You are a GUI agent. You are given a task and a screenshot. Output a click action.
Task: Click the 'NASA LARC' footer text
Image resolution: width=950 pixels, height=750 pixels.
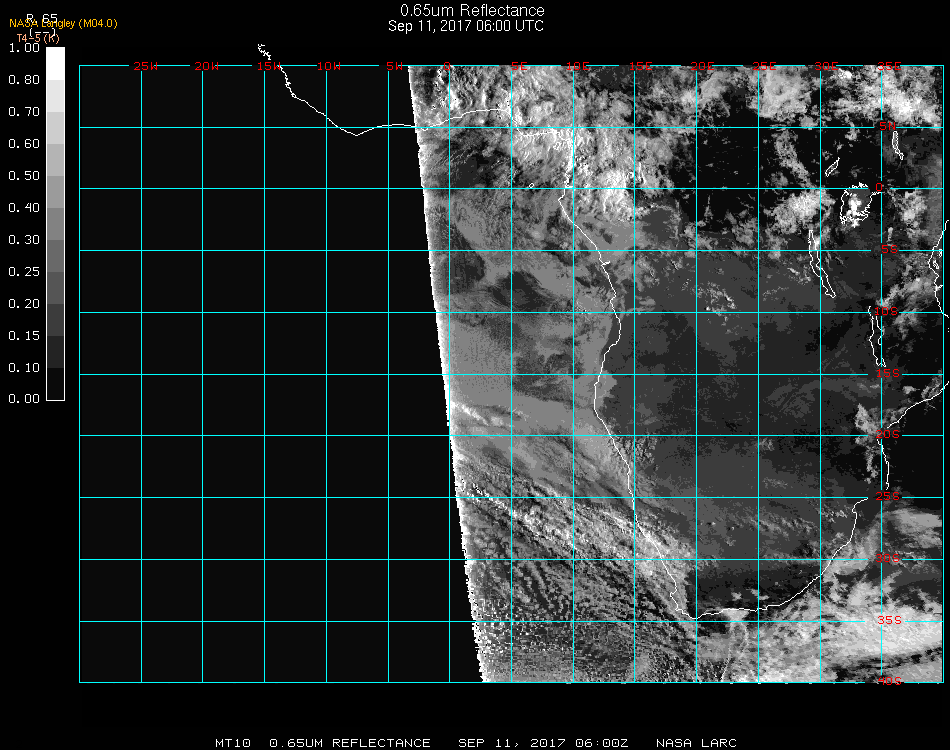[x=696, y=743]
